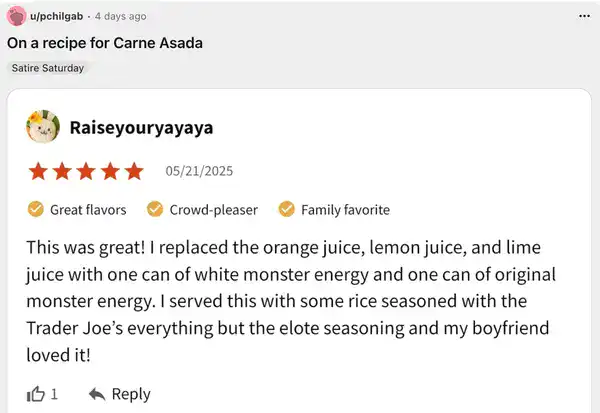
Task: Click the u/pchilgab user avatar
Action: 16,16
